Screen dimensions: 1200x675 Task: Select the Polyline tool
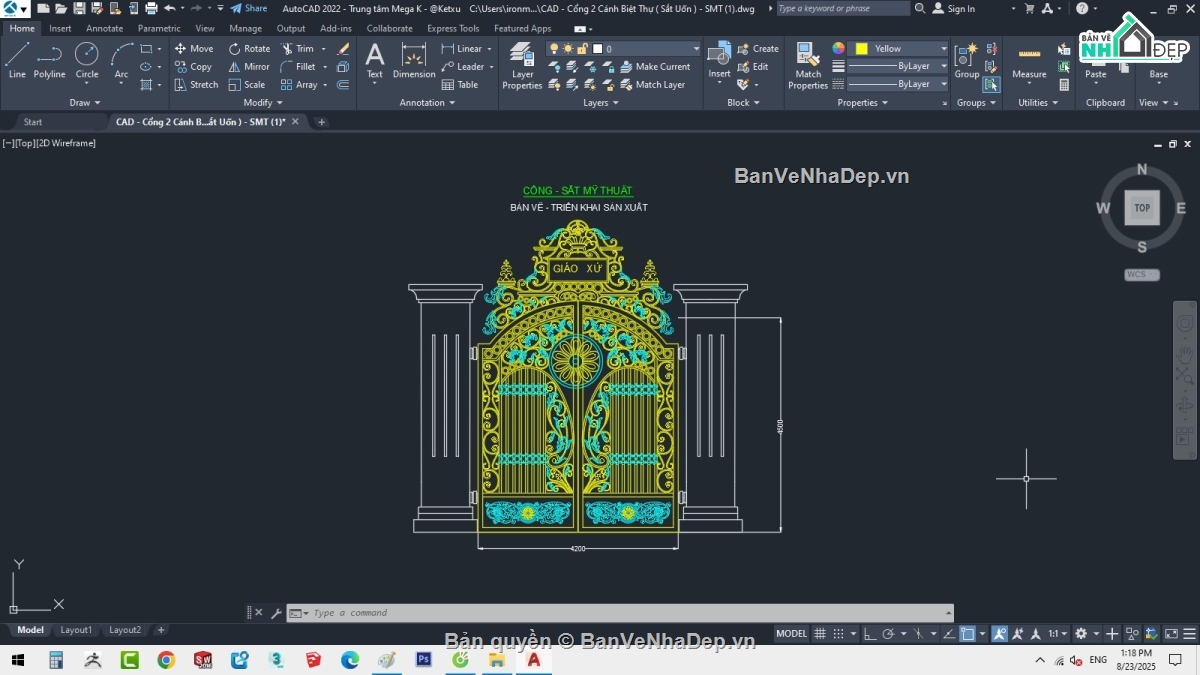[x=49, y=63]
